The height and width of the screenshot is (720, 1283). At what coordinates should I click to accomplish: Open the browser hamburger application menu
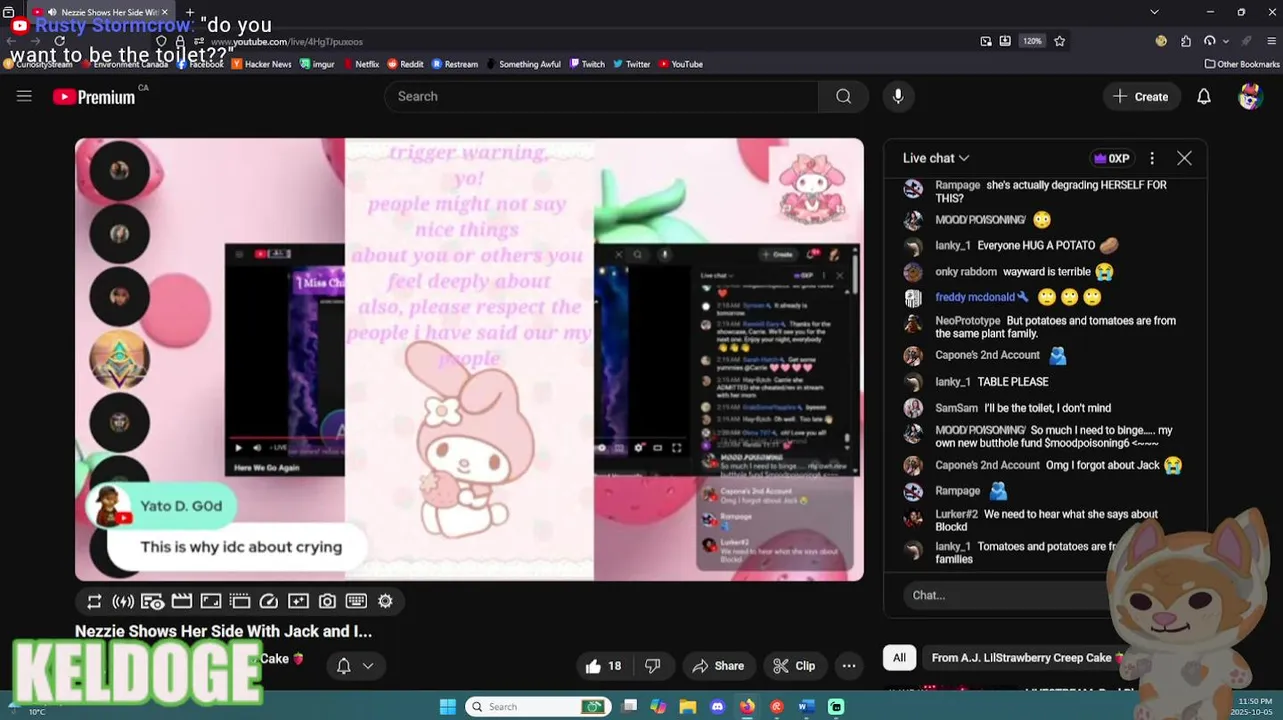click(x=1271, y=41)
